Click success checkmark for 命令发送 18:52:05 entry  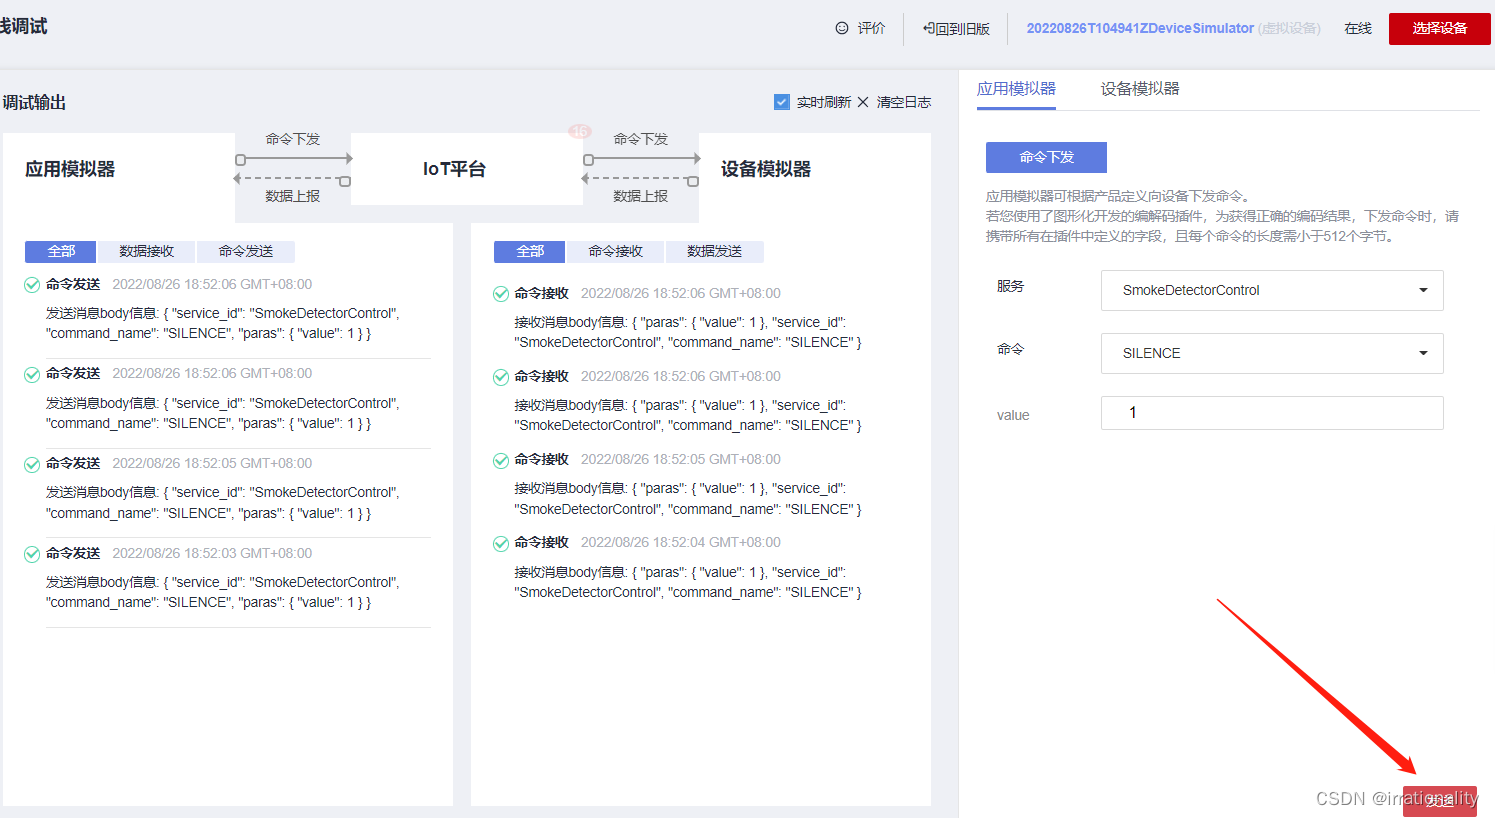point(32,464)
